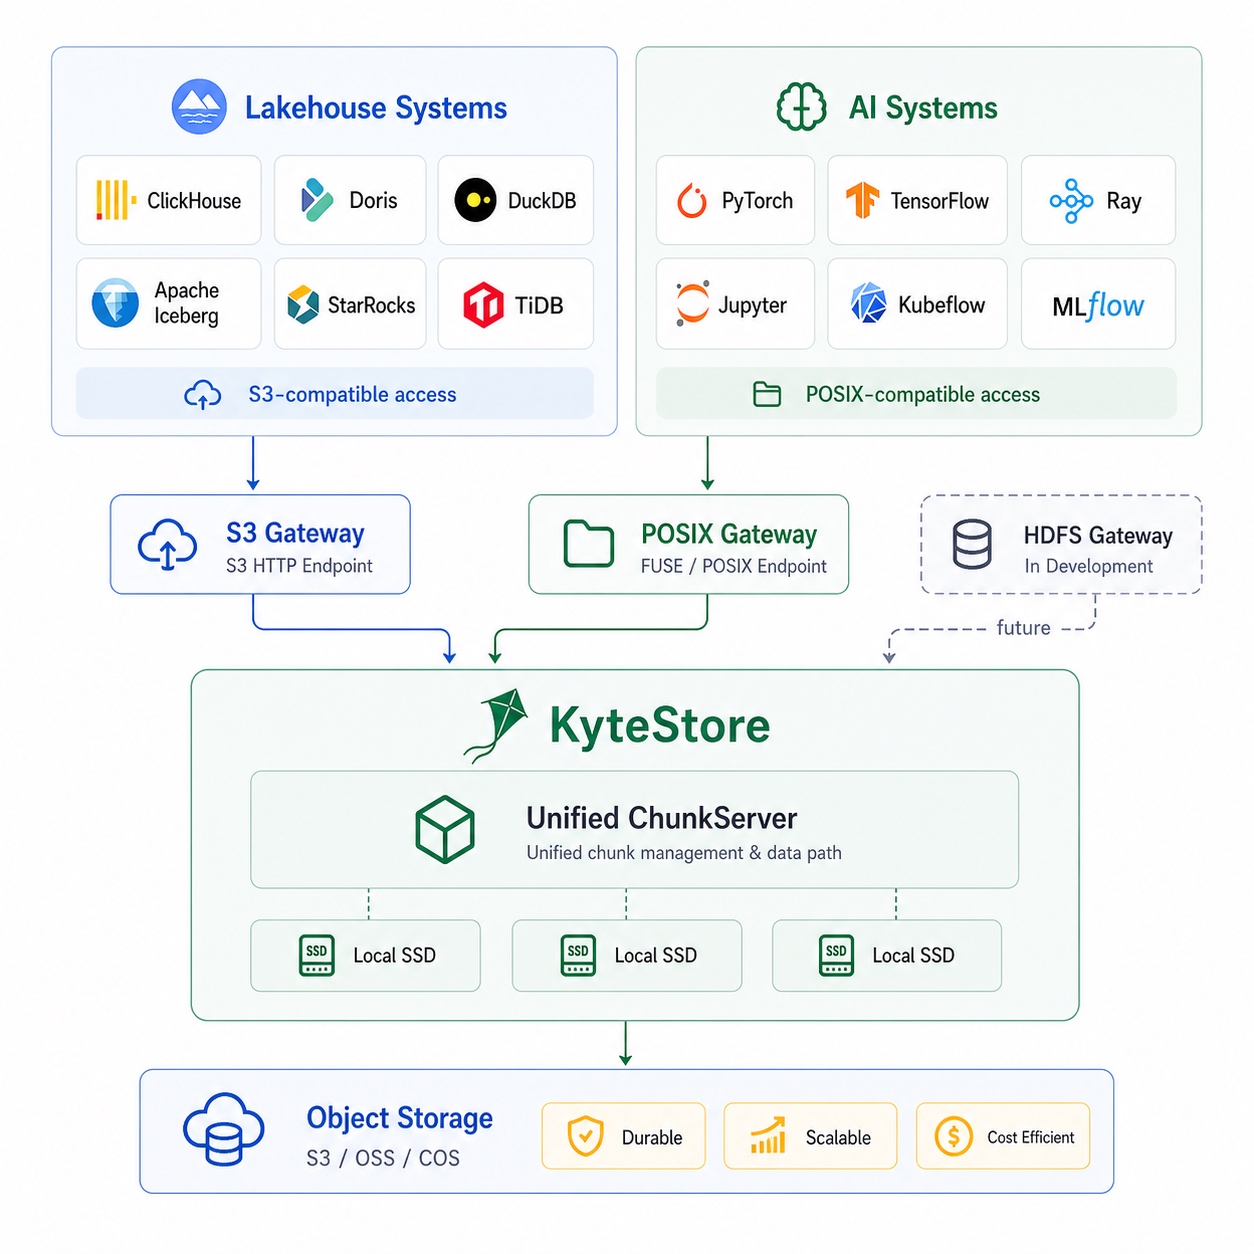The width and height of the screenshot is (1254, 1254).
Task: Click the POSIX-compatible access folder icon
Action: pos(767,394)
